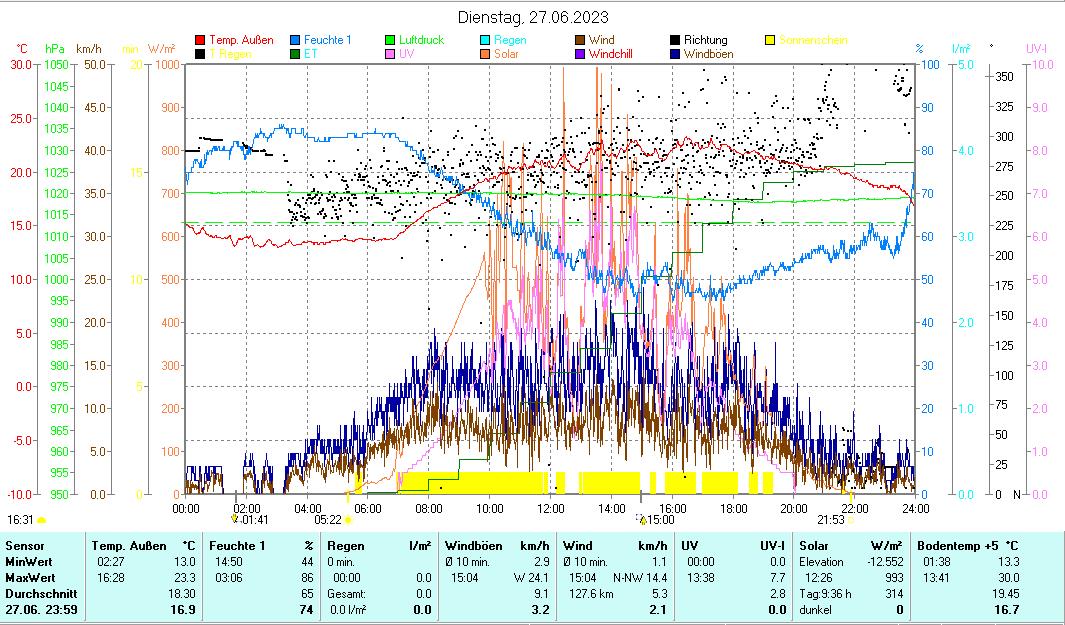Click the chart title Dienstag, 27.06.2023

(532, 17)
